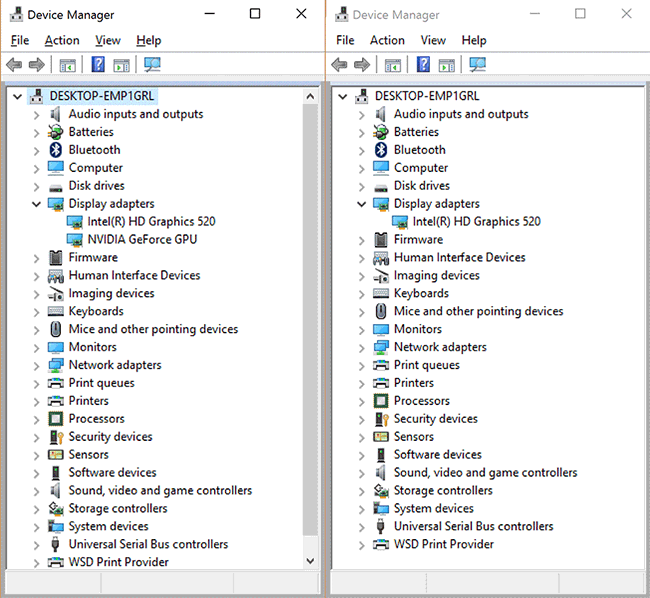Click Mice pointing devices icon in right window
The height and width of the screenshot is (598, 650).
(381, 311)
